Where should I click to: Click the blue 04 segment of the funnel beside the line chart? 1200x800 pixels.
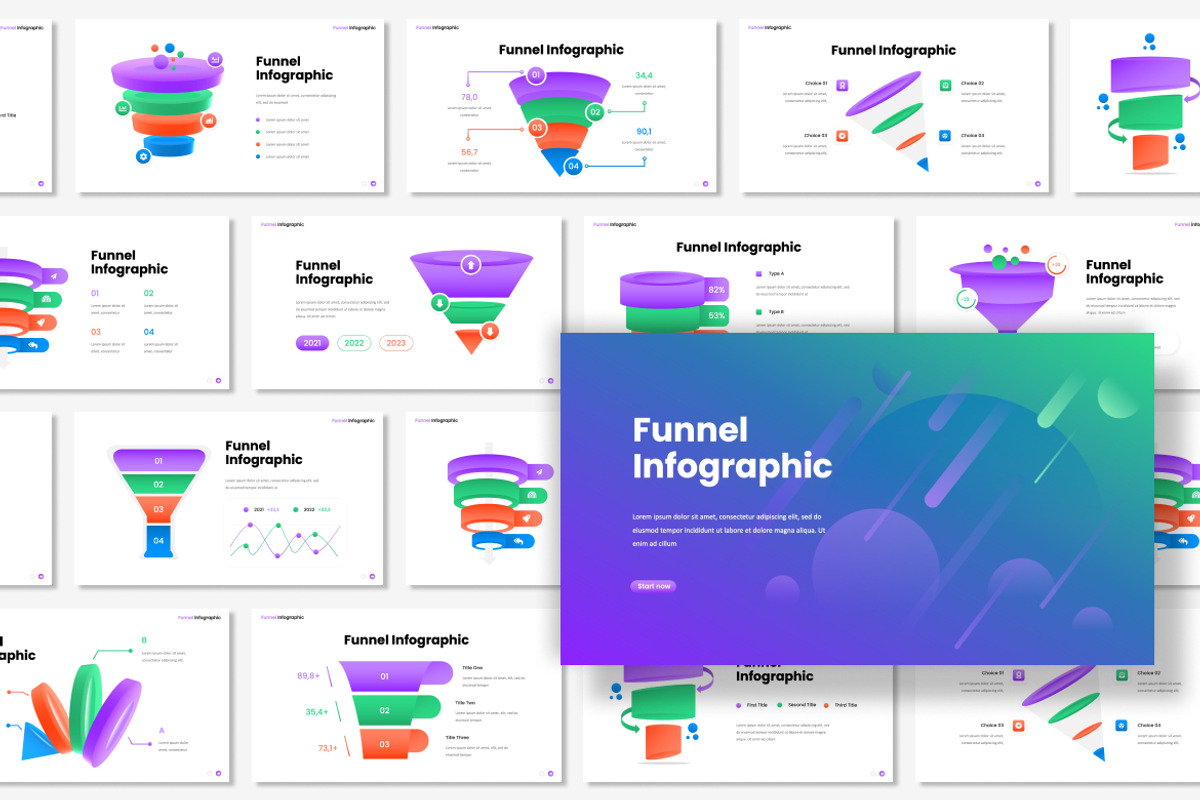point(158,540)
